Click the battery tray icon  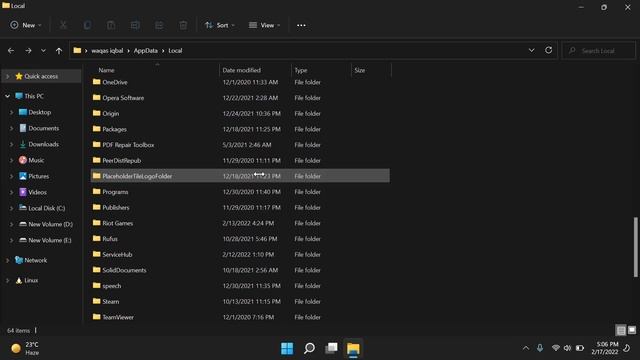pyautogui.click(x=580, y=348)
